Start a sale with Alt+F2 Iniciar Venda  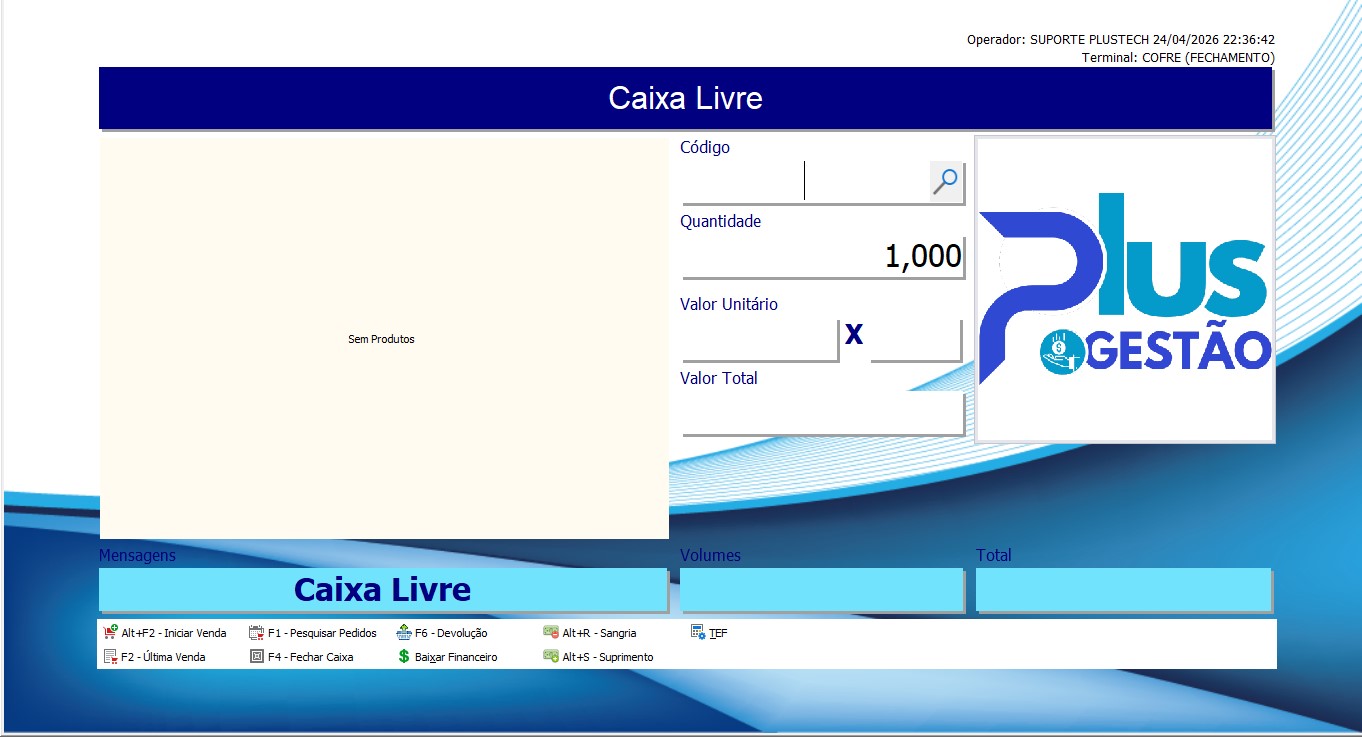click(x=165, y=633)
